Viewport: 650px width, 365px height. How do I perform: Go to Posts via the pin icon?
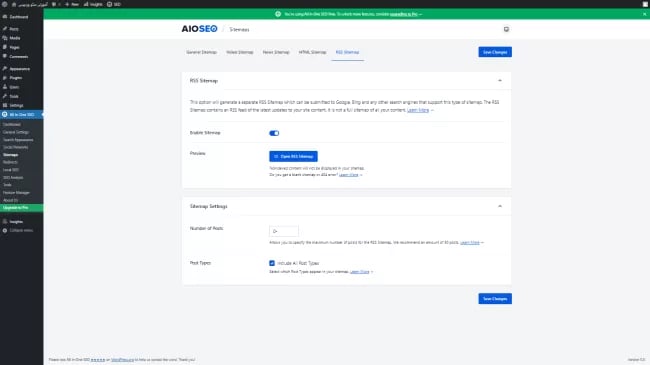click(x=5, y=29)
